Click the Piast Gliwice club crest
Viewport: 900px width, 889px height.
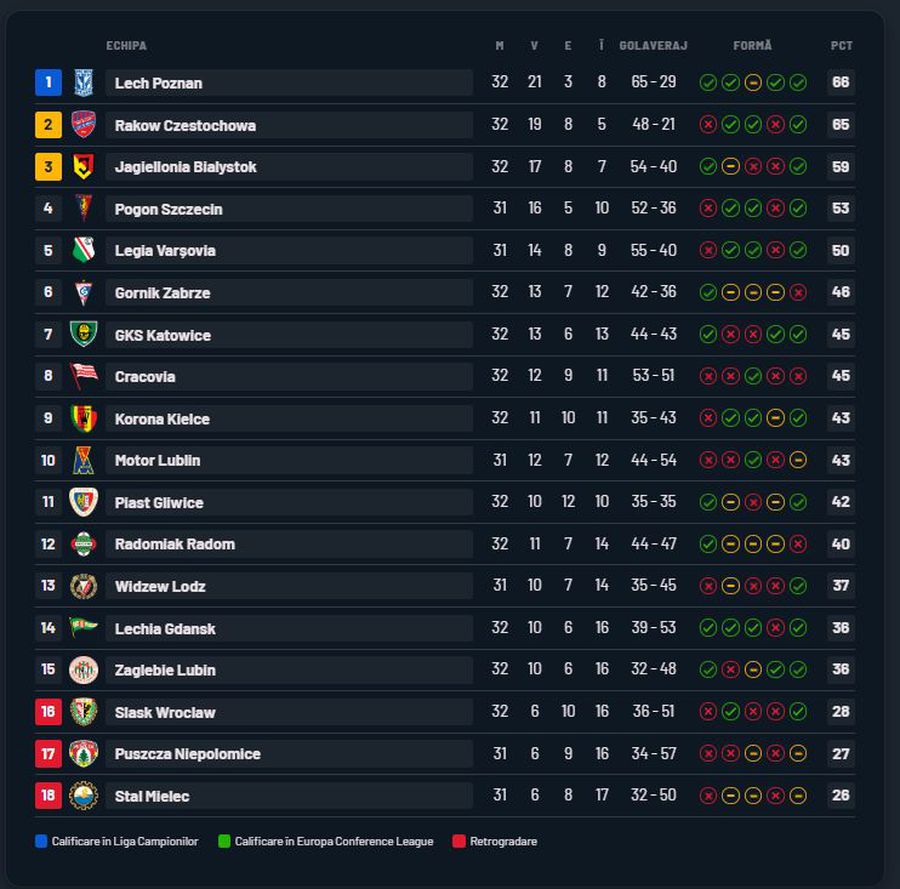[x=83, y=502]
